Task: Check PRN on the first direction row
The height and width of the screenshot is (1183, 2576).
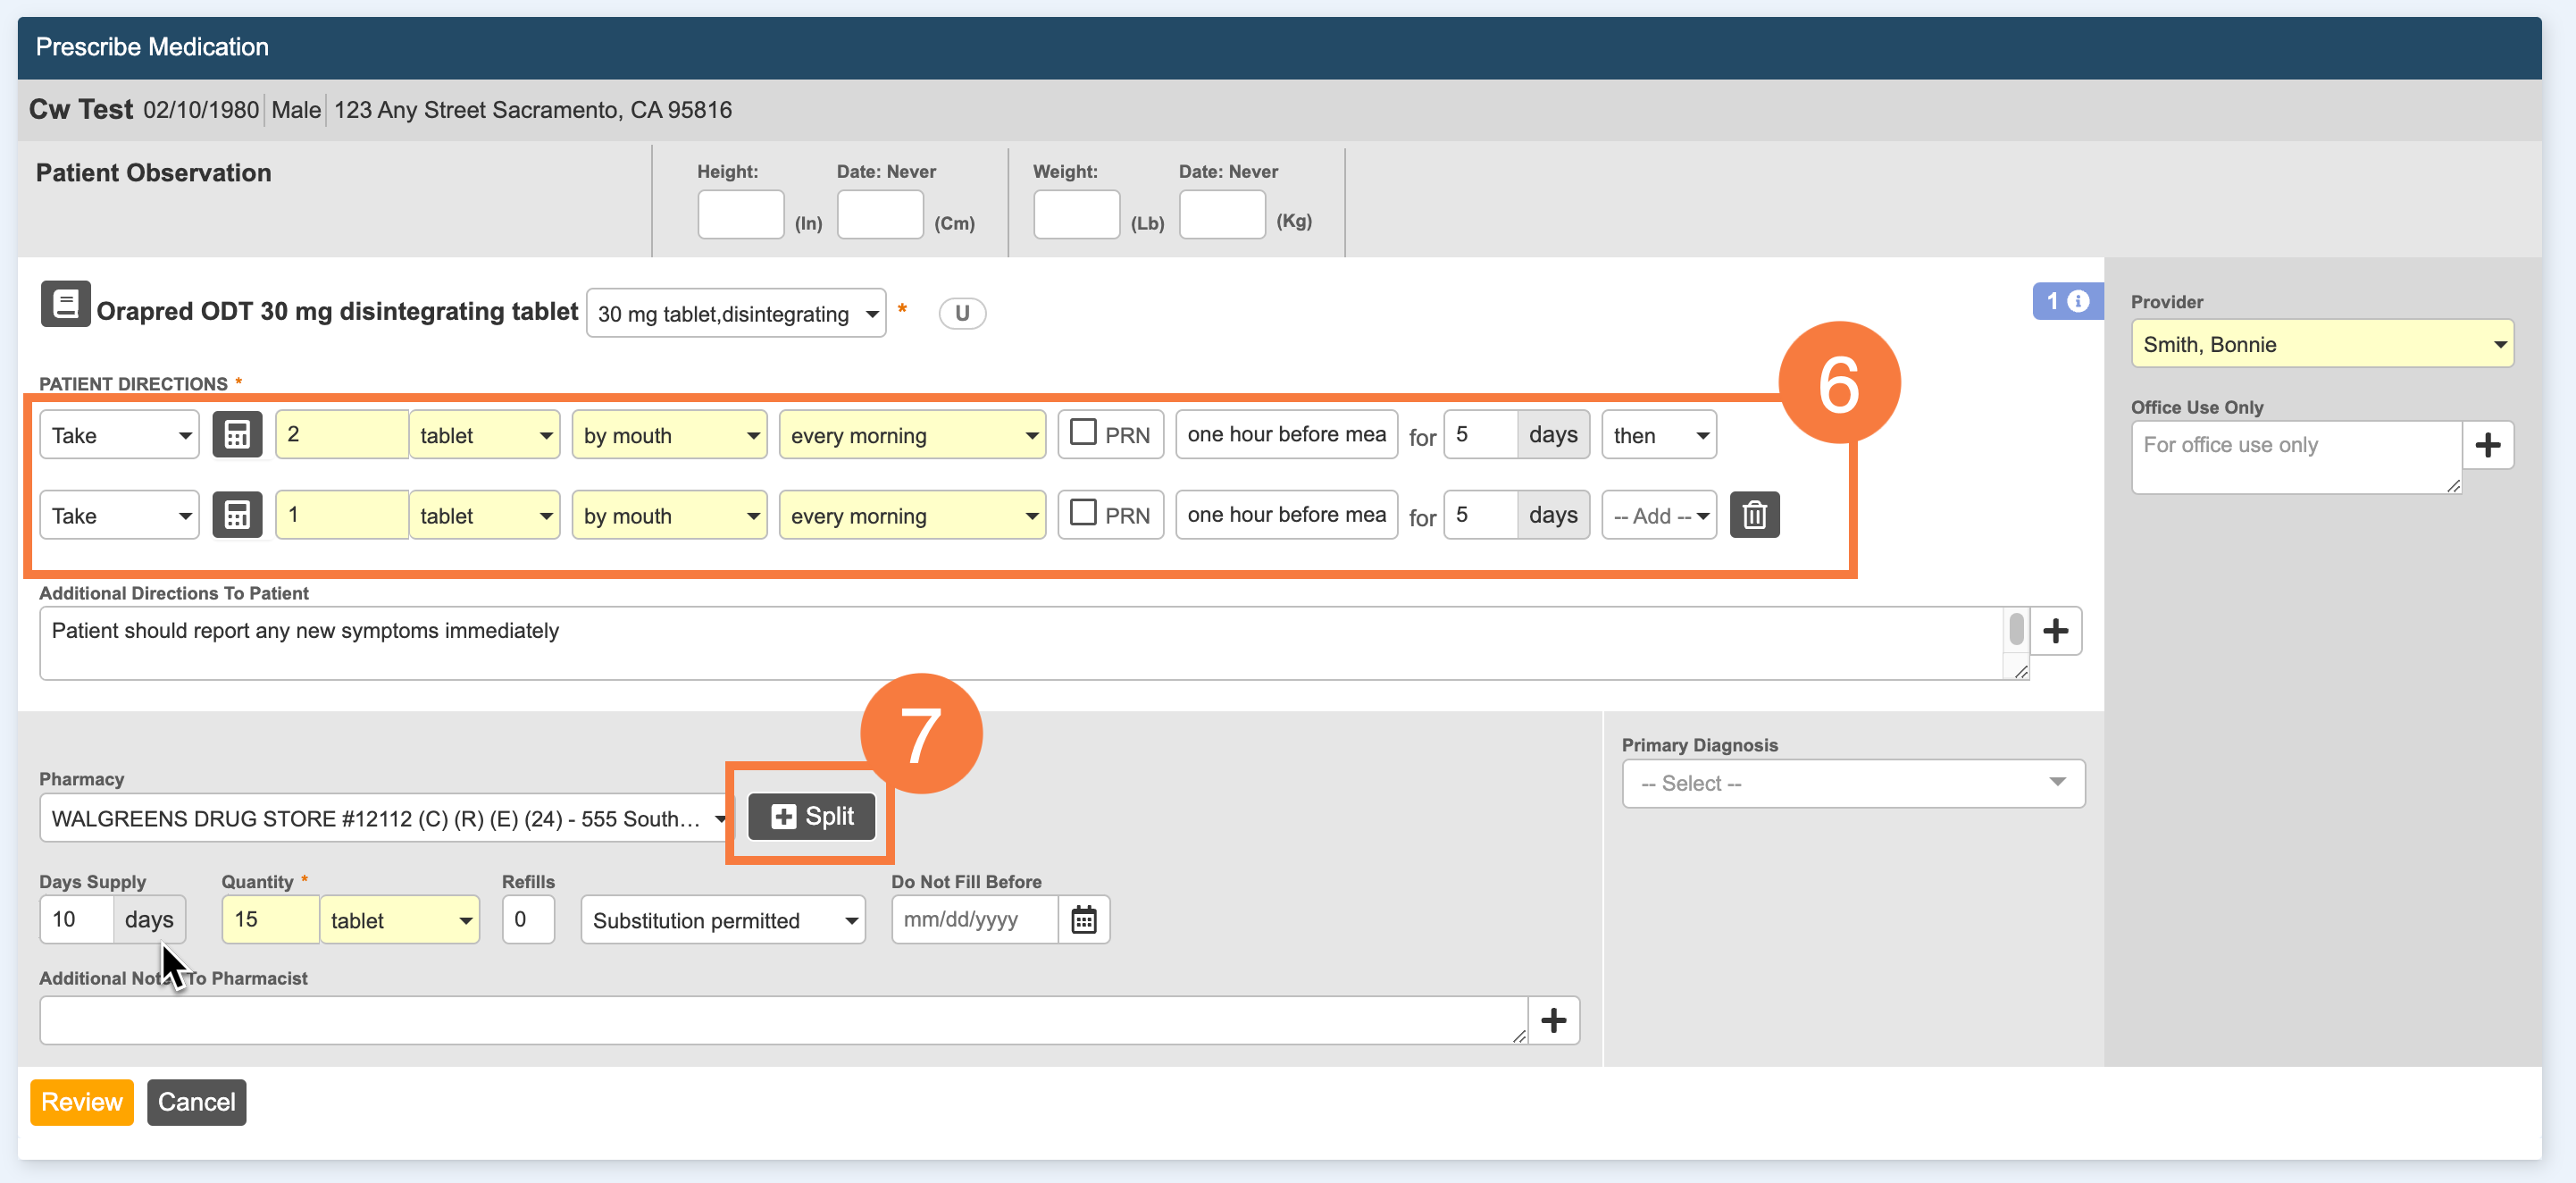Action: click(1083, 433)
